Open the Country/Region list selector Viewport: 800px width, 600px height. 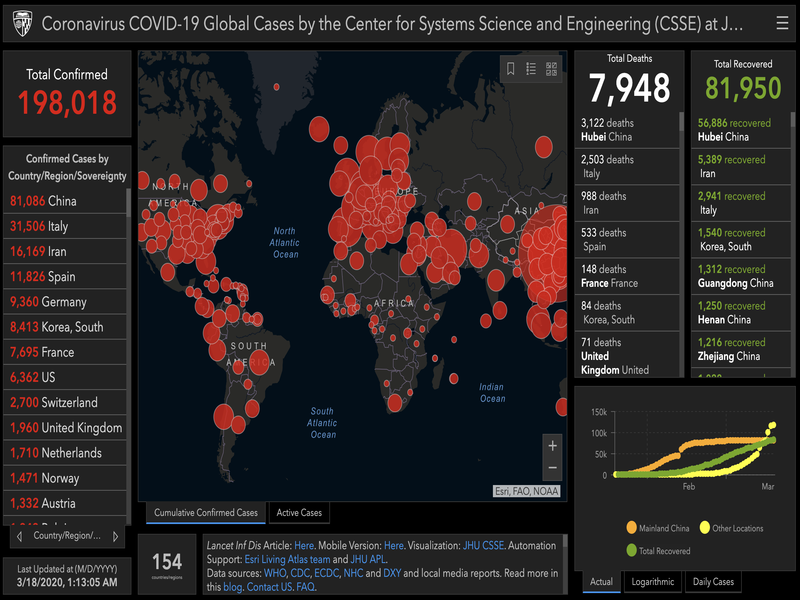(x=67, y=536)
